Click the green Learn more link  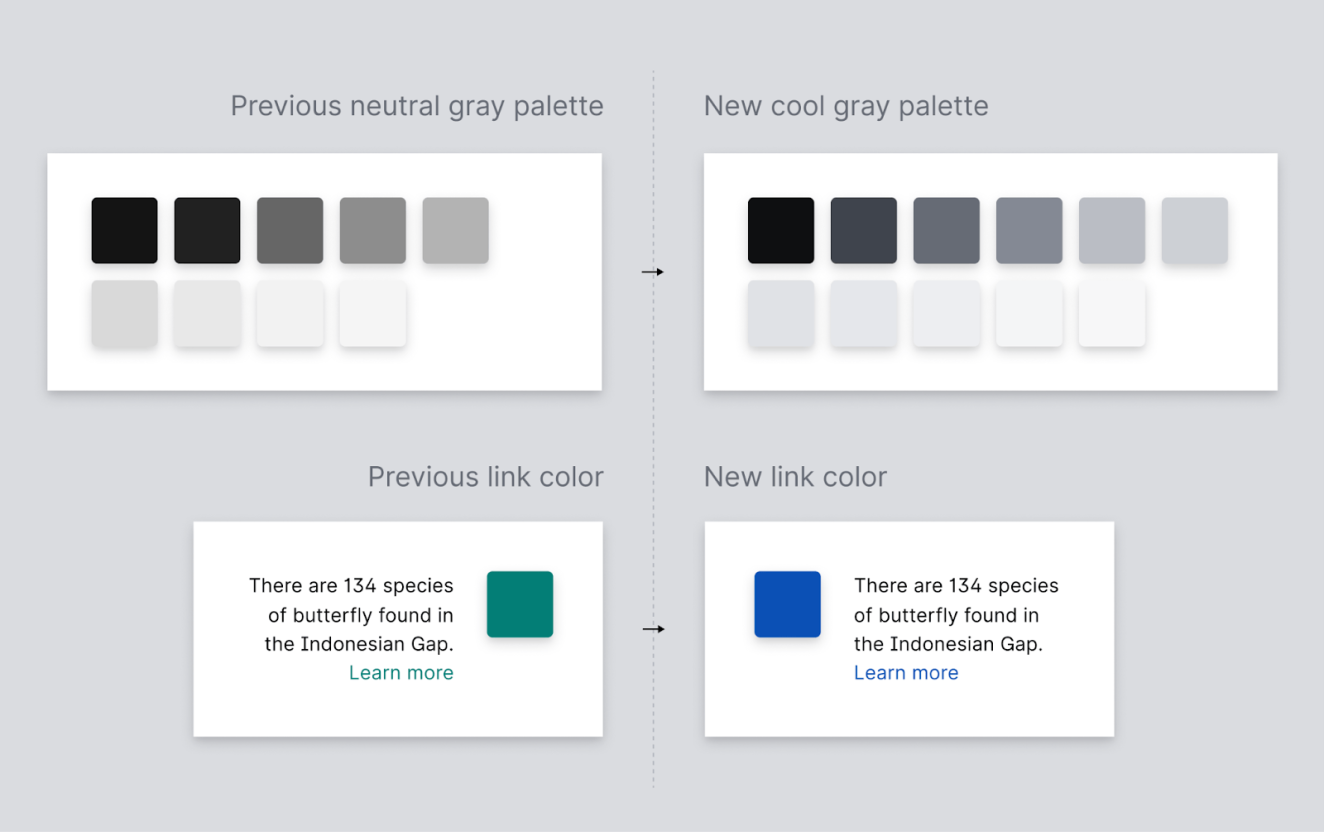point(401,673)
